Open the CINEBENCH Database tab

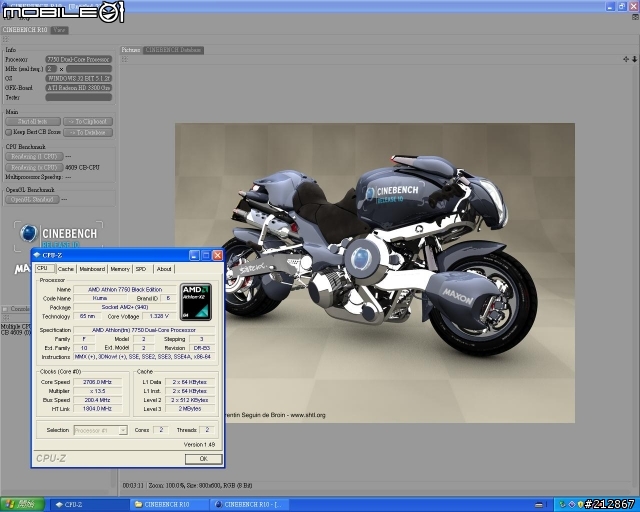173,50
